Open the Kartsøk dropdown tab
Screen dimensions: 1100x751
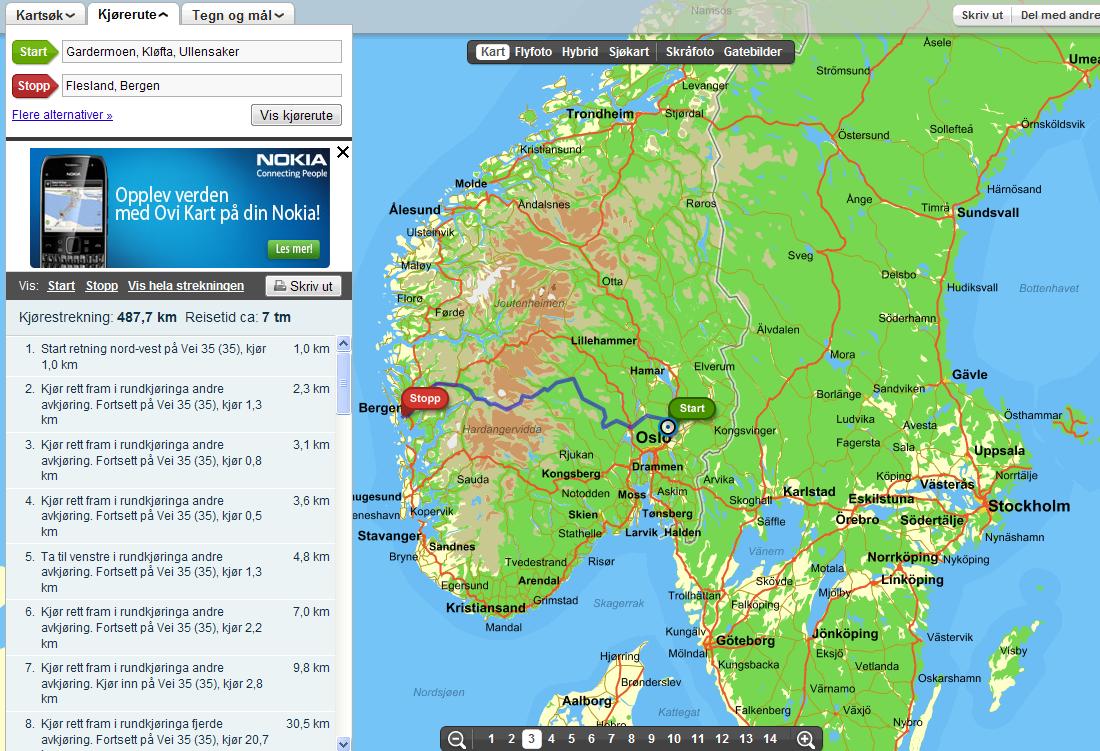[46, 15]
